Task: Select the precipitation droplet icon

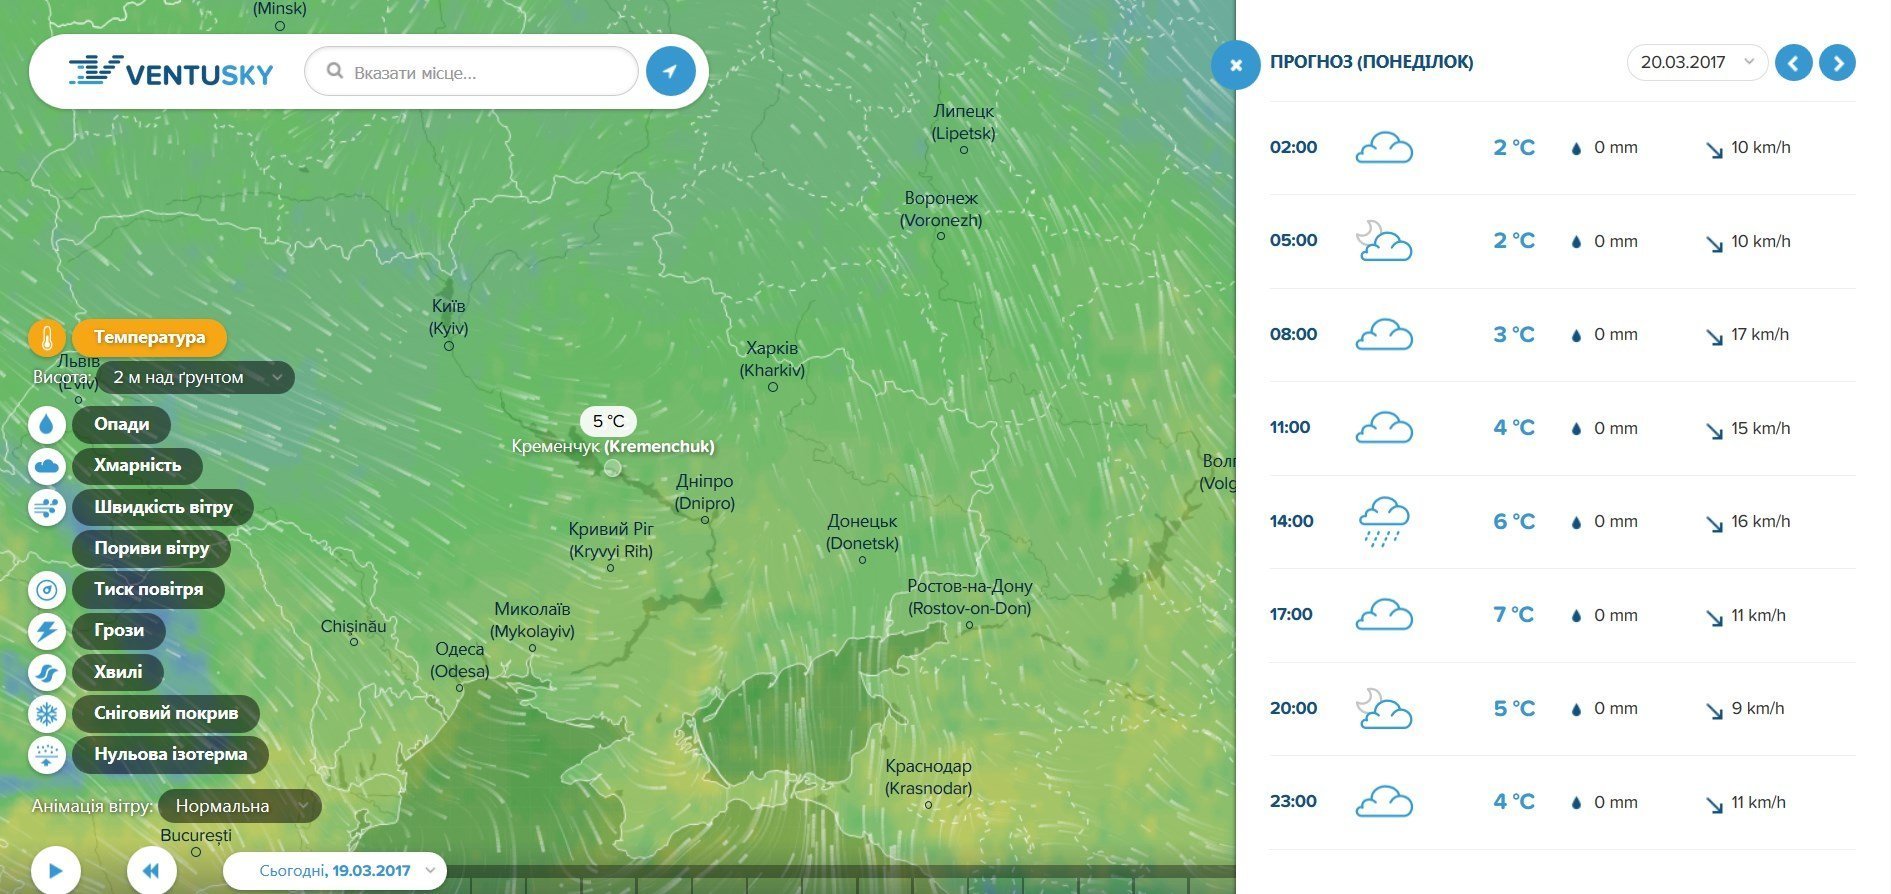Action: coord(47,425)
